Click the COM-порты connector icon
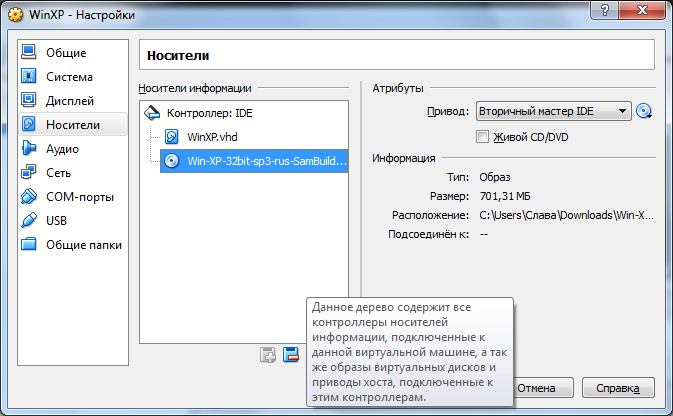673x416 pixels. point(29,196)
